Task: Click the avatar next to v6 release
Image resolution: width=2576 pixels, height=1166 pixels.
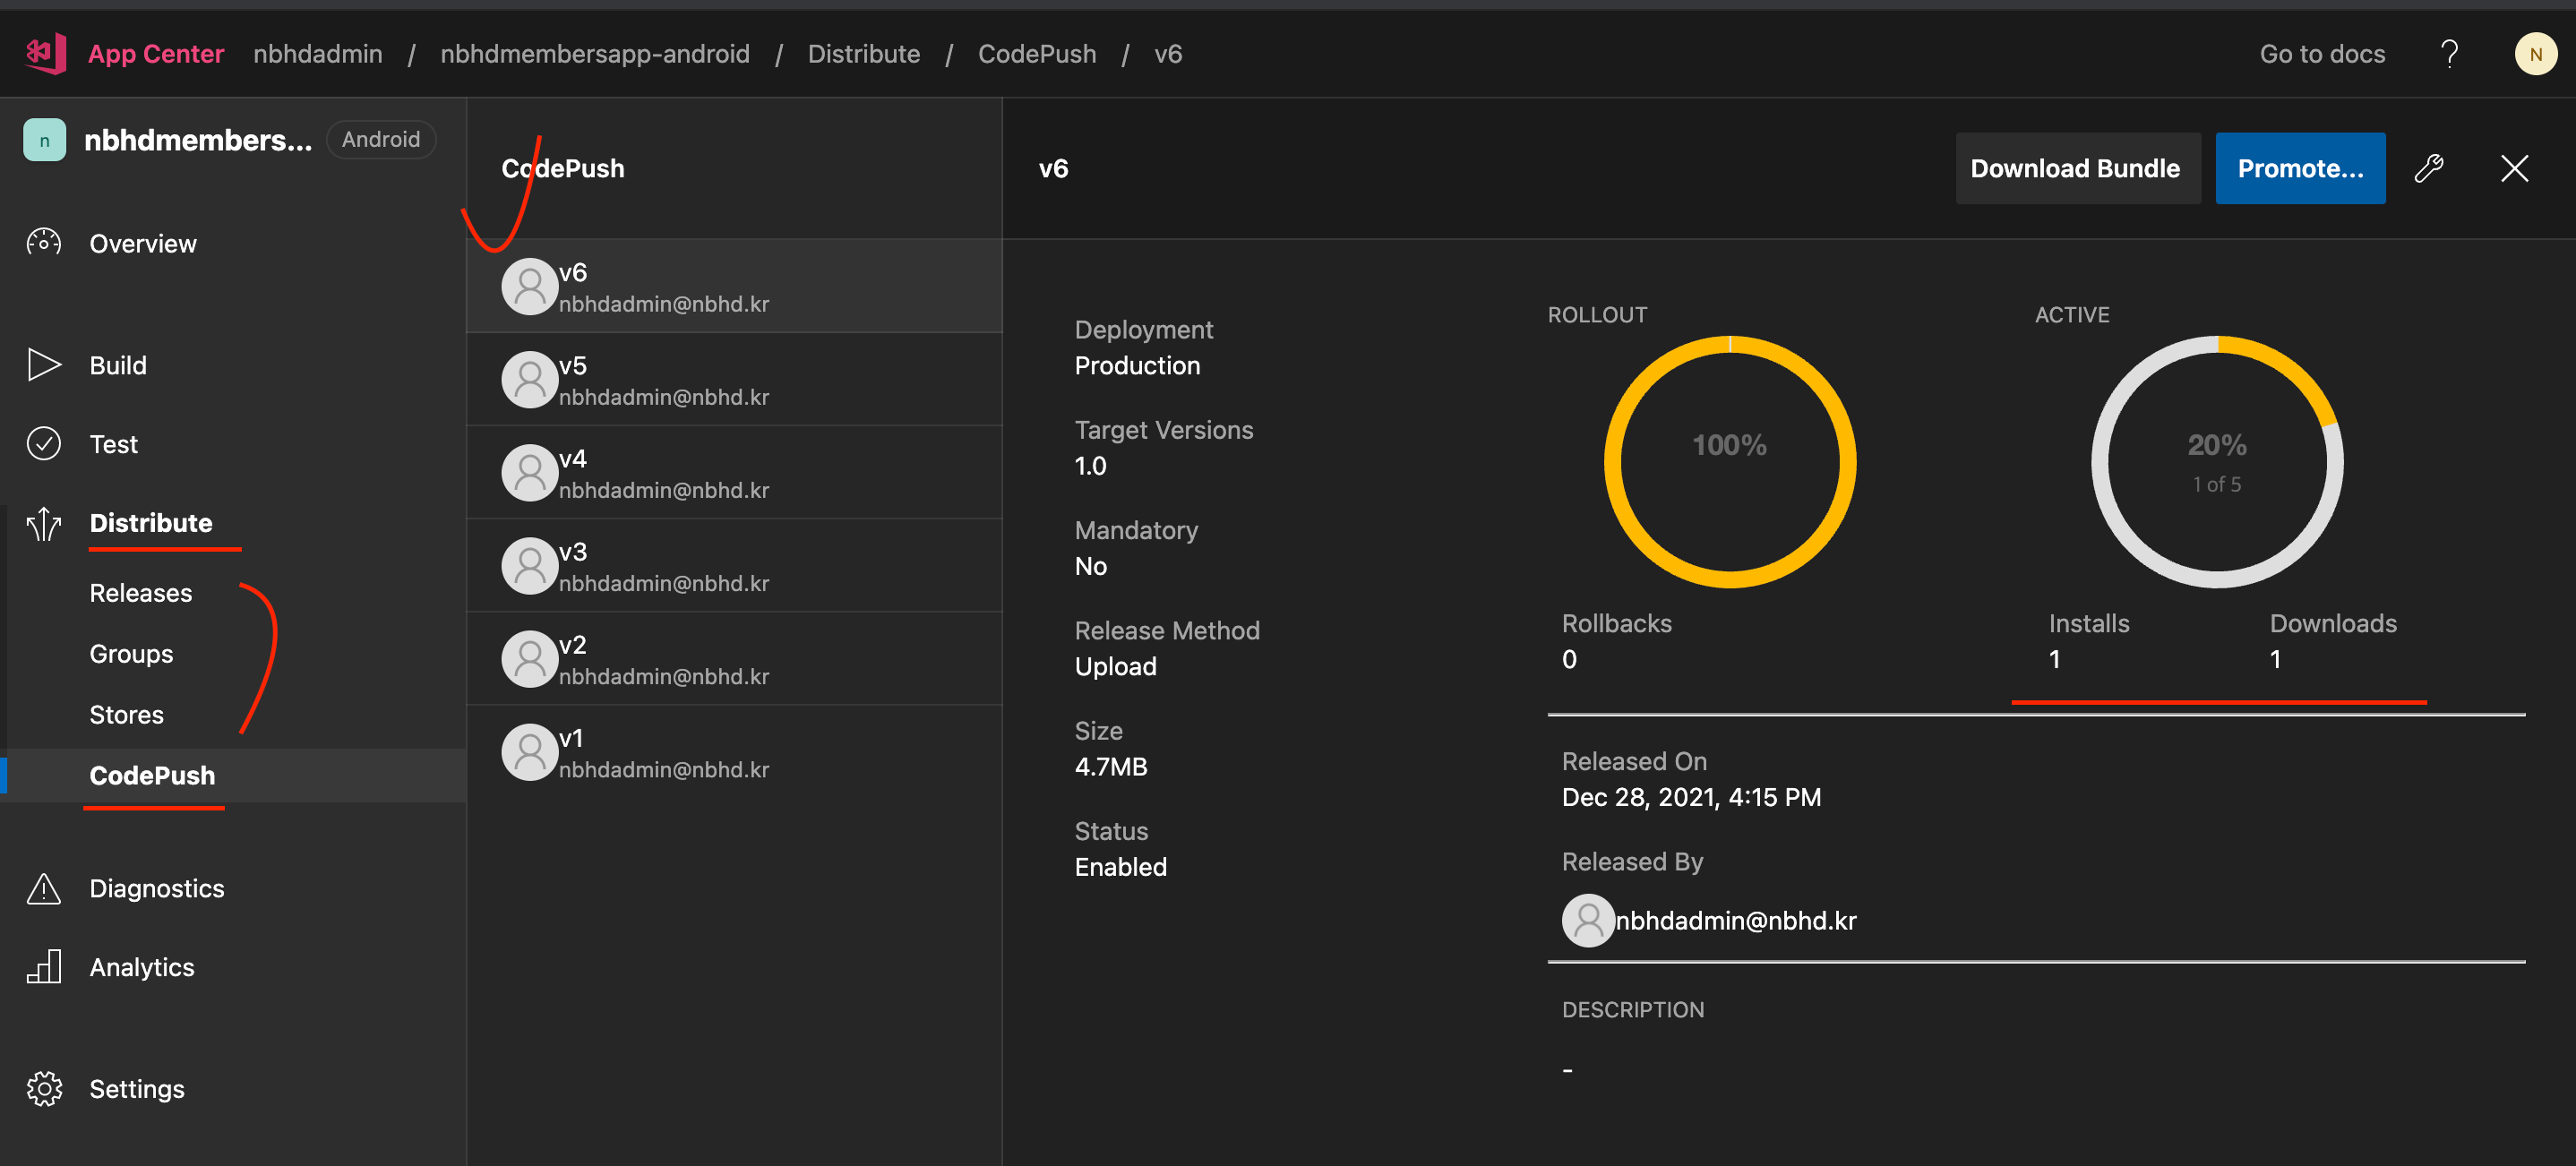Action: click(x=529, y=287)
